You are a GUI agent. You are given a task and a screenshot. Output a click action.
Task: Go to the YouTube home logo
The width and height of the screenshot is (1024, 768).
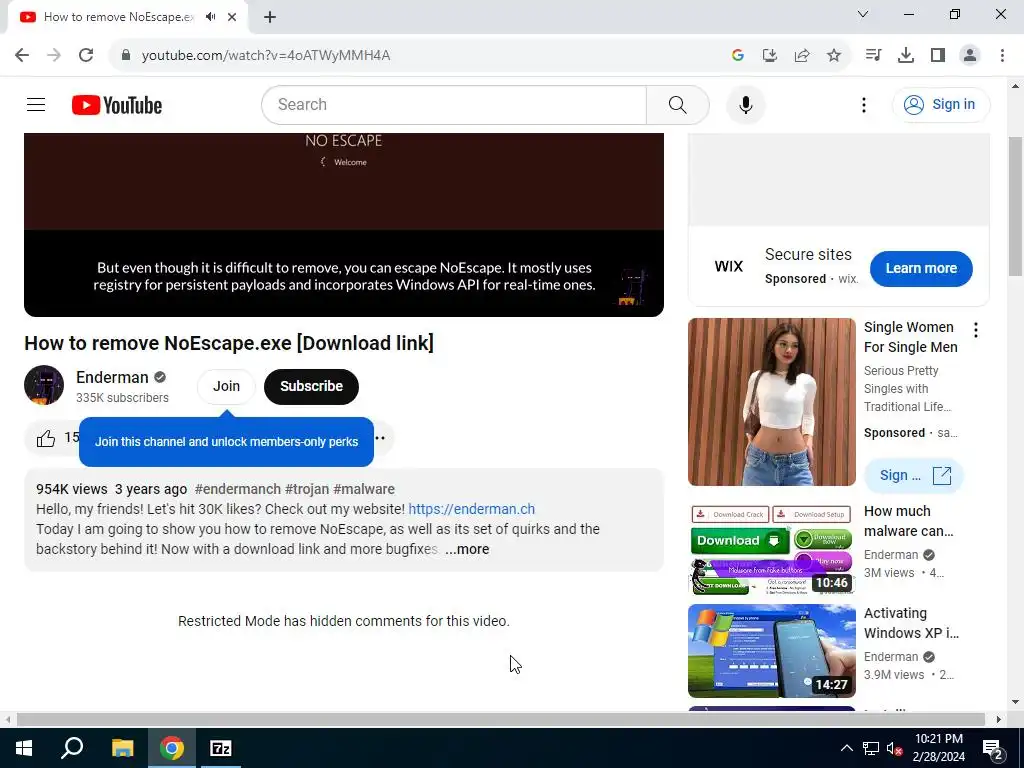point(117,105)
